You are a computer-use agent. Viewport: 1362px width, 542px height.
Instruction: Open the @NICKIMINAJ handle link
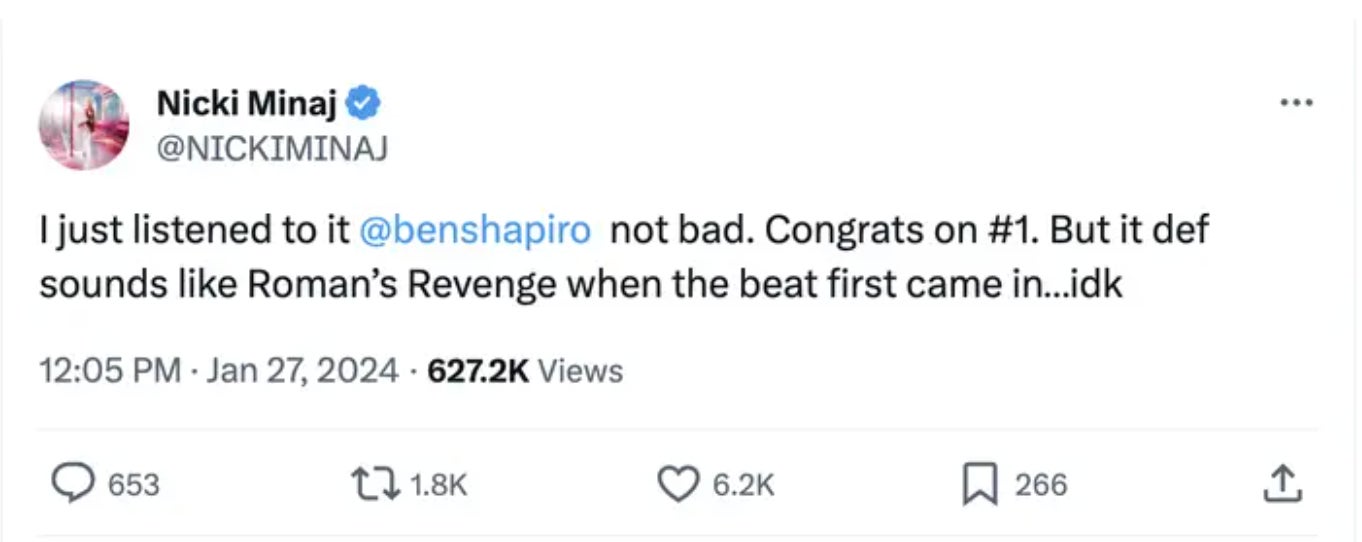pos(272,149)
